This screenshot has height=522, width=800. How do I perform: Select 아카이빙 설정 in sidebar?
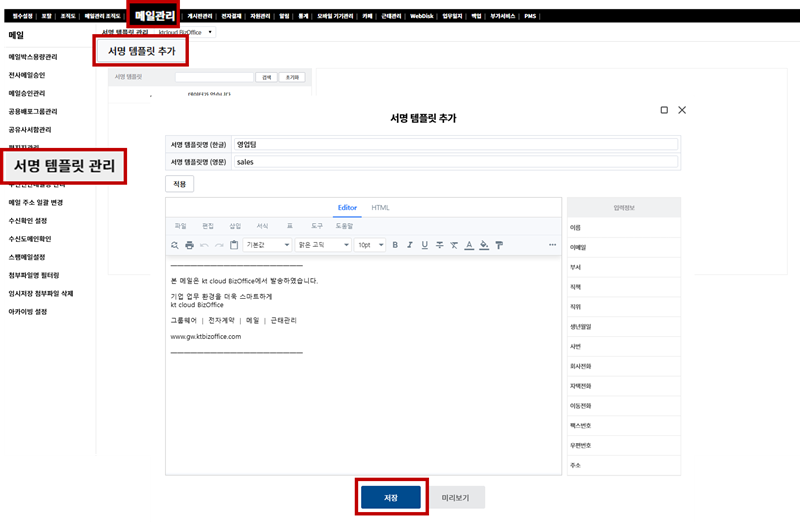28,312
